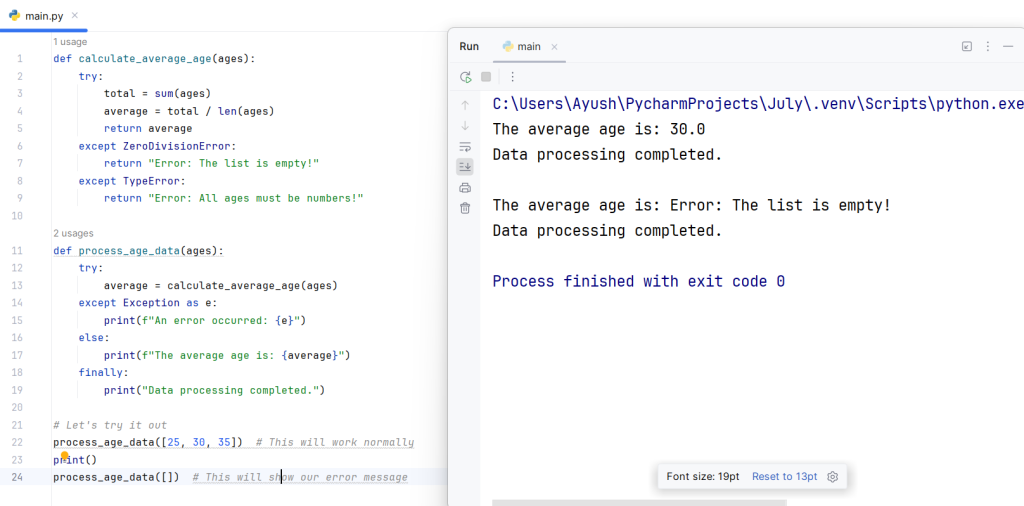
Task: Open font size settings gear icon
Action: click(x=832, y=477)
